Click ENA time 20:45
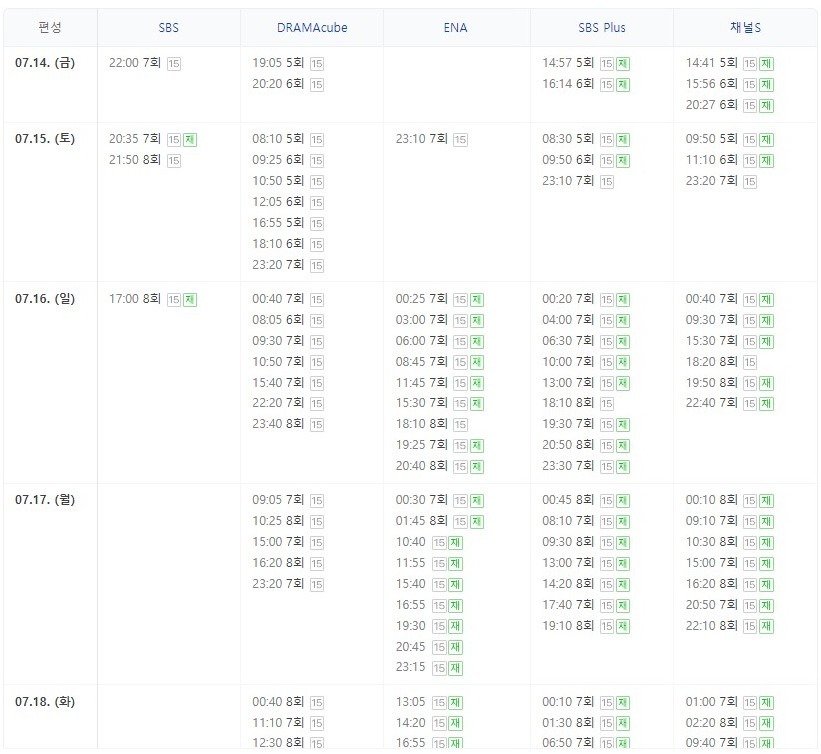The width and height of the screenshot is (821, 754). 410,647
